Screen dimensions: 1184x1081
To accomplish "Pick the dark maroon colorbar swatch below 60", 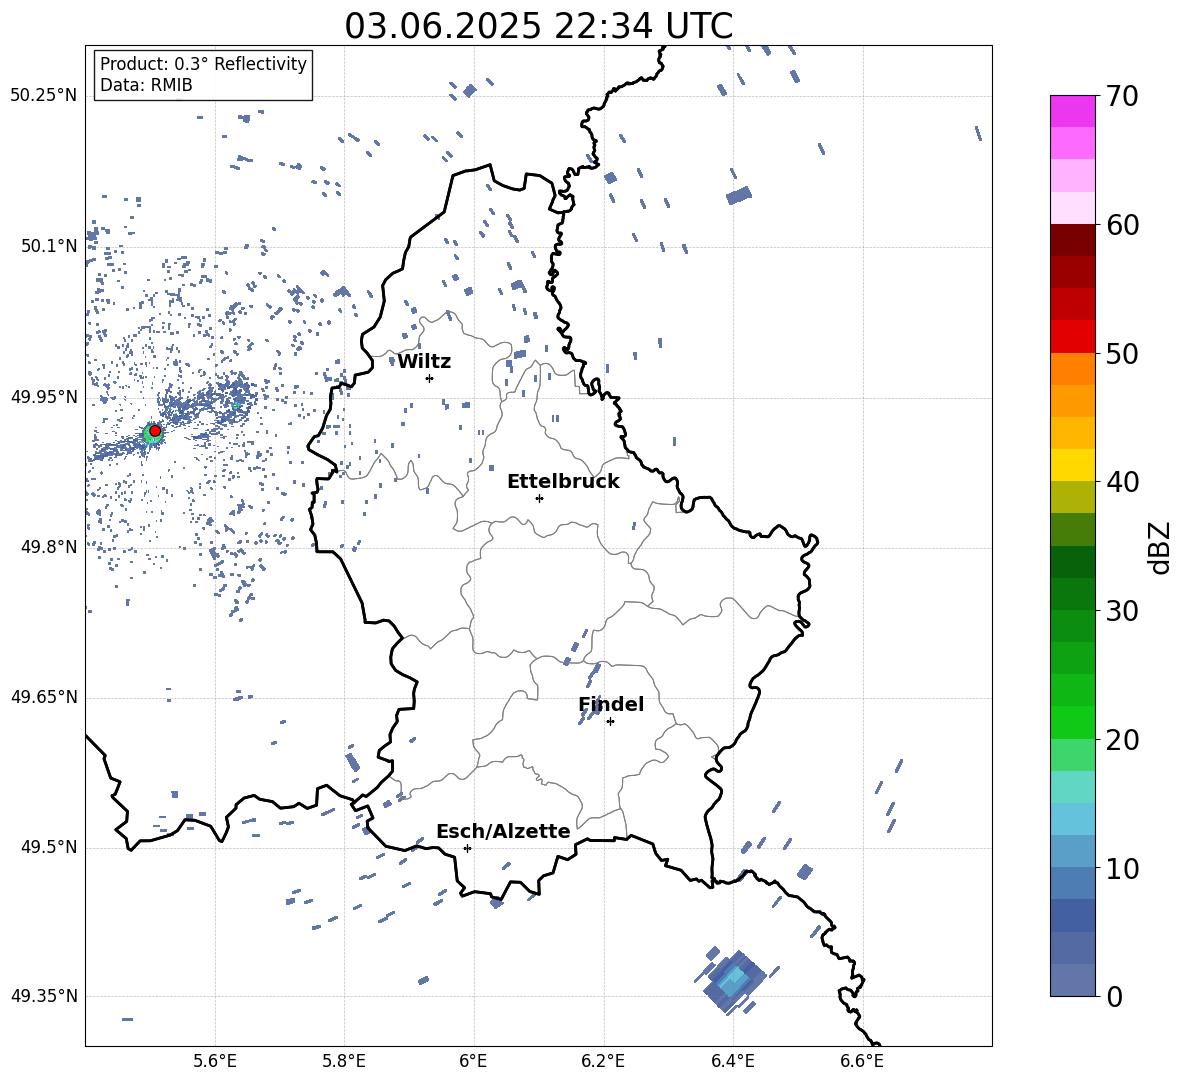I will pyautogui.click(x=1072, y=240).
